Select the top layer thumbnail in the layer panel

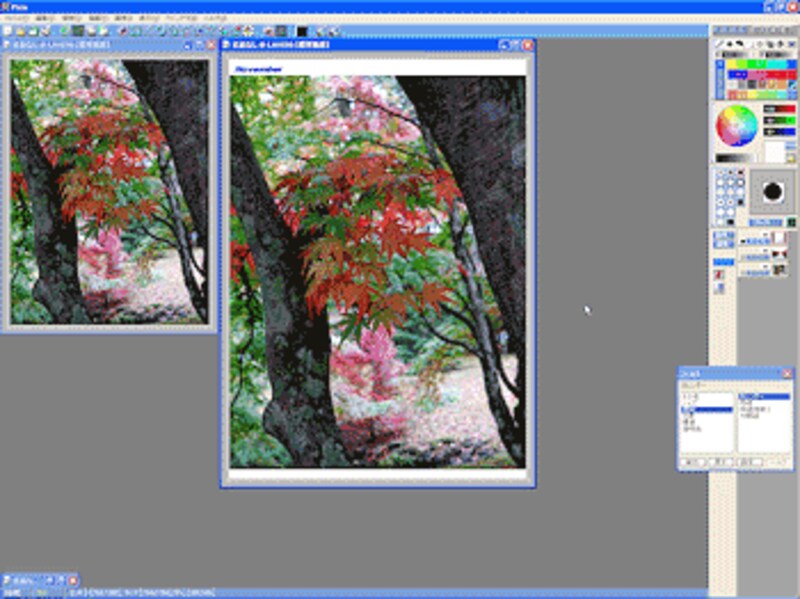pyautogui.click(x=779, y=238)
